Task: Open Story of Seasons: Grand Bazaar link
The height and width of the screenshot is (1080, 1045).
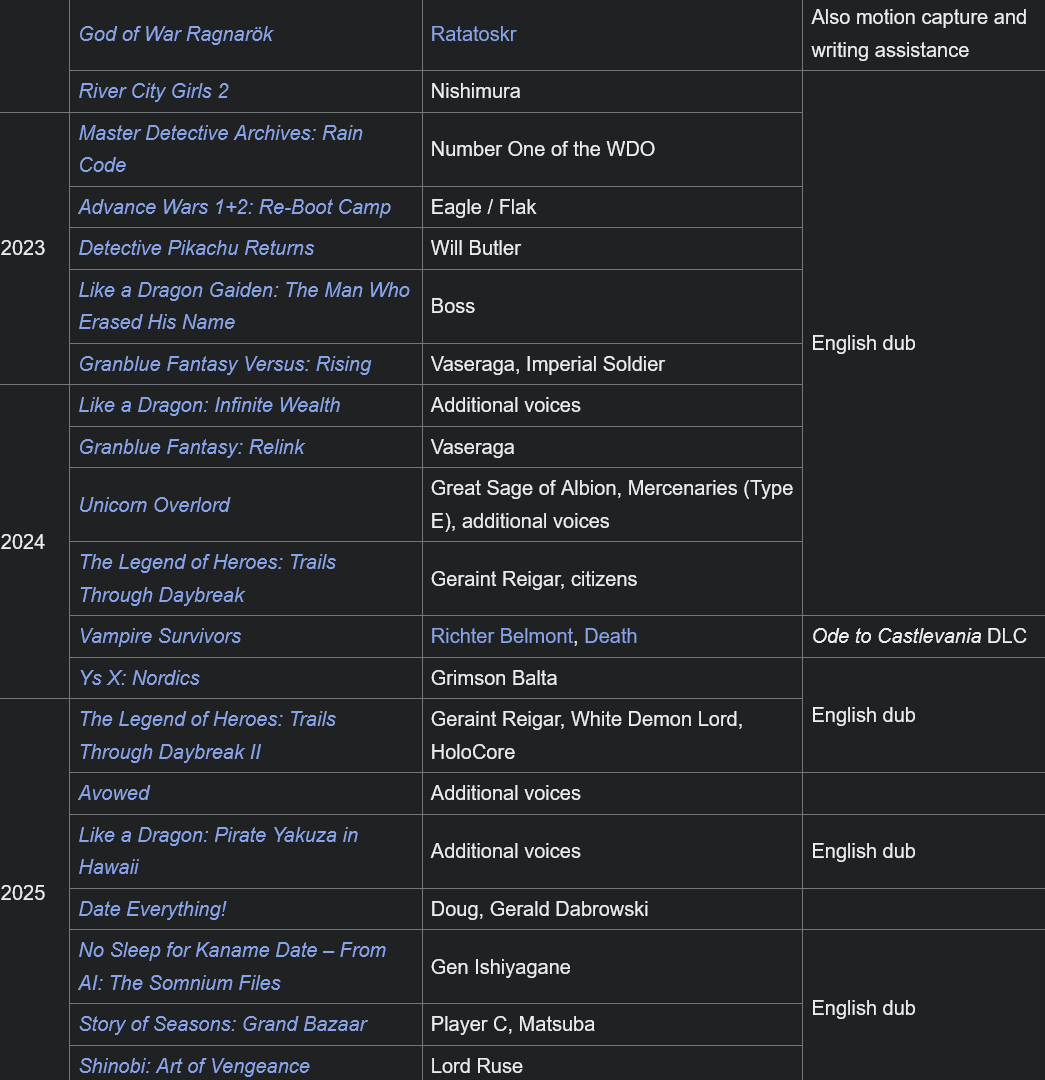Action: [223, 1024]
